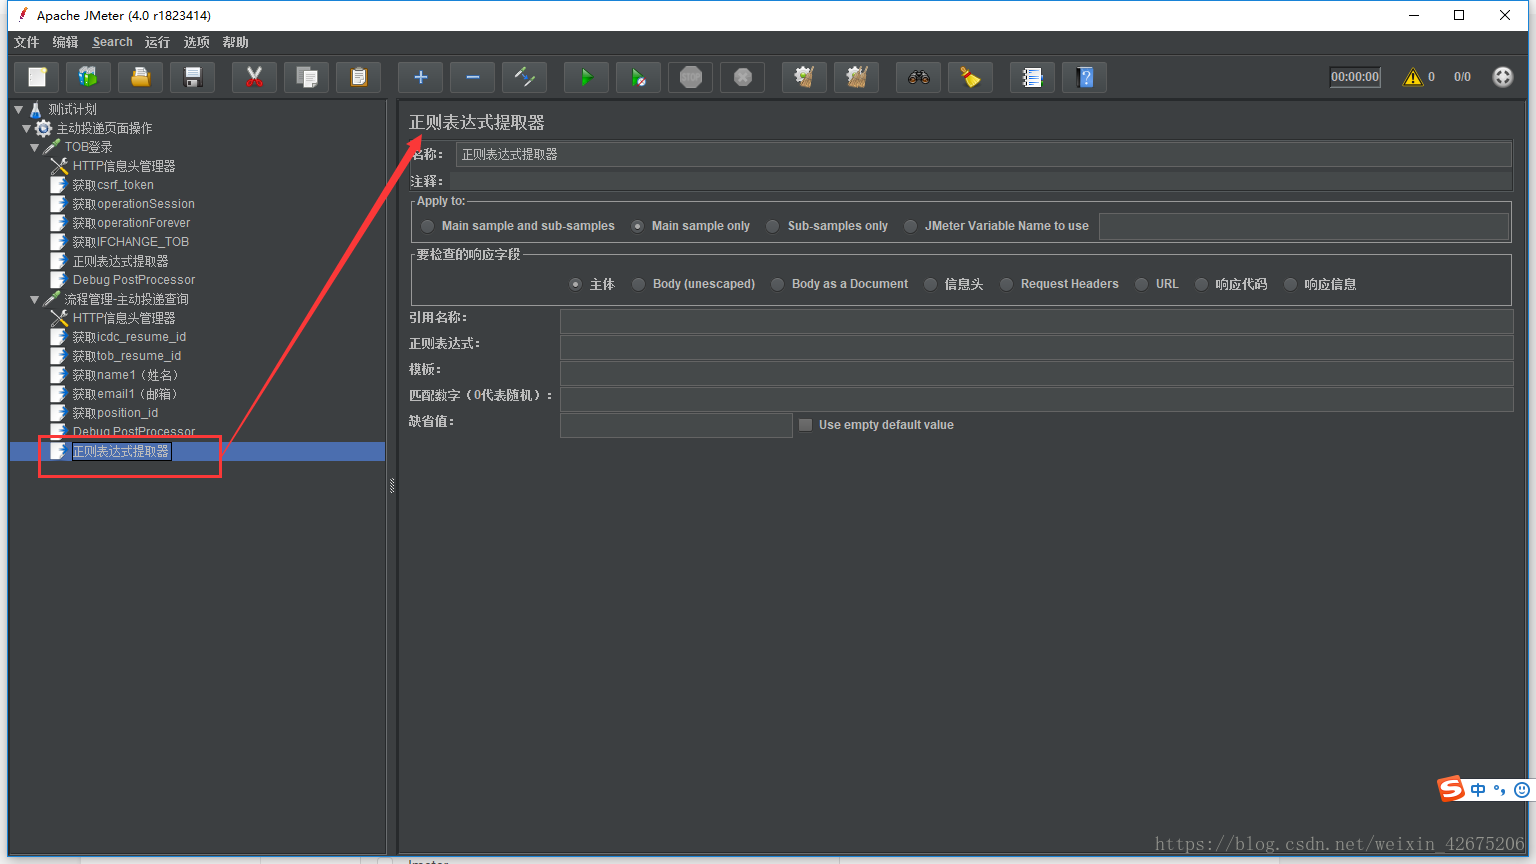The width and height of the screenshot is (1536, 864).
Task: Reset search with the yellow brush icon
Action: 971,77
